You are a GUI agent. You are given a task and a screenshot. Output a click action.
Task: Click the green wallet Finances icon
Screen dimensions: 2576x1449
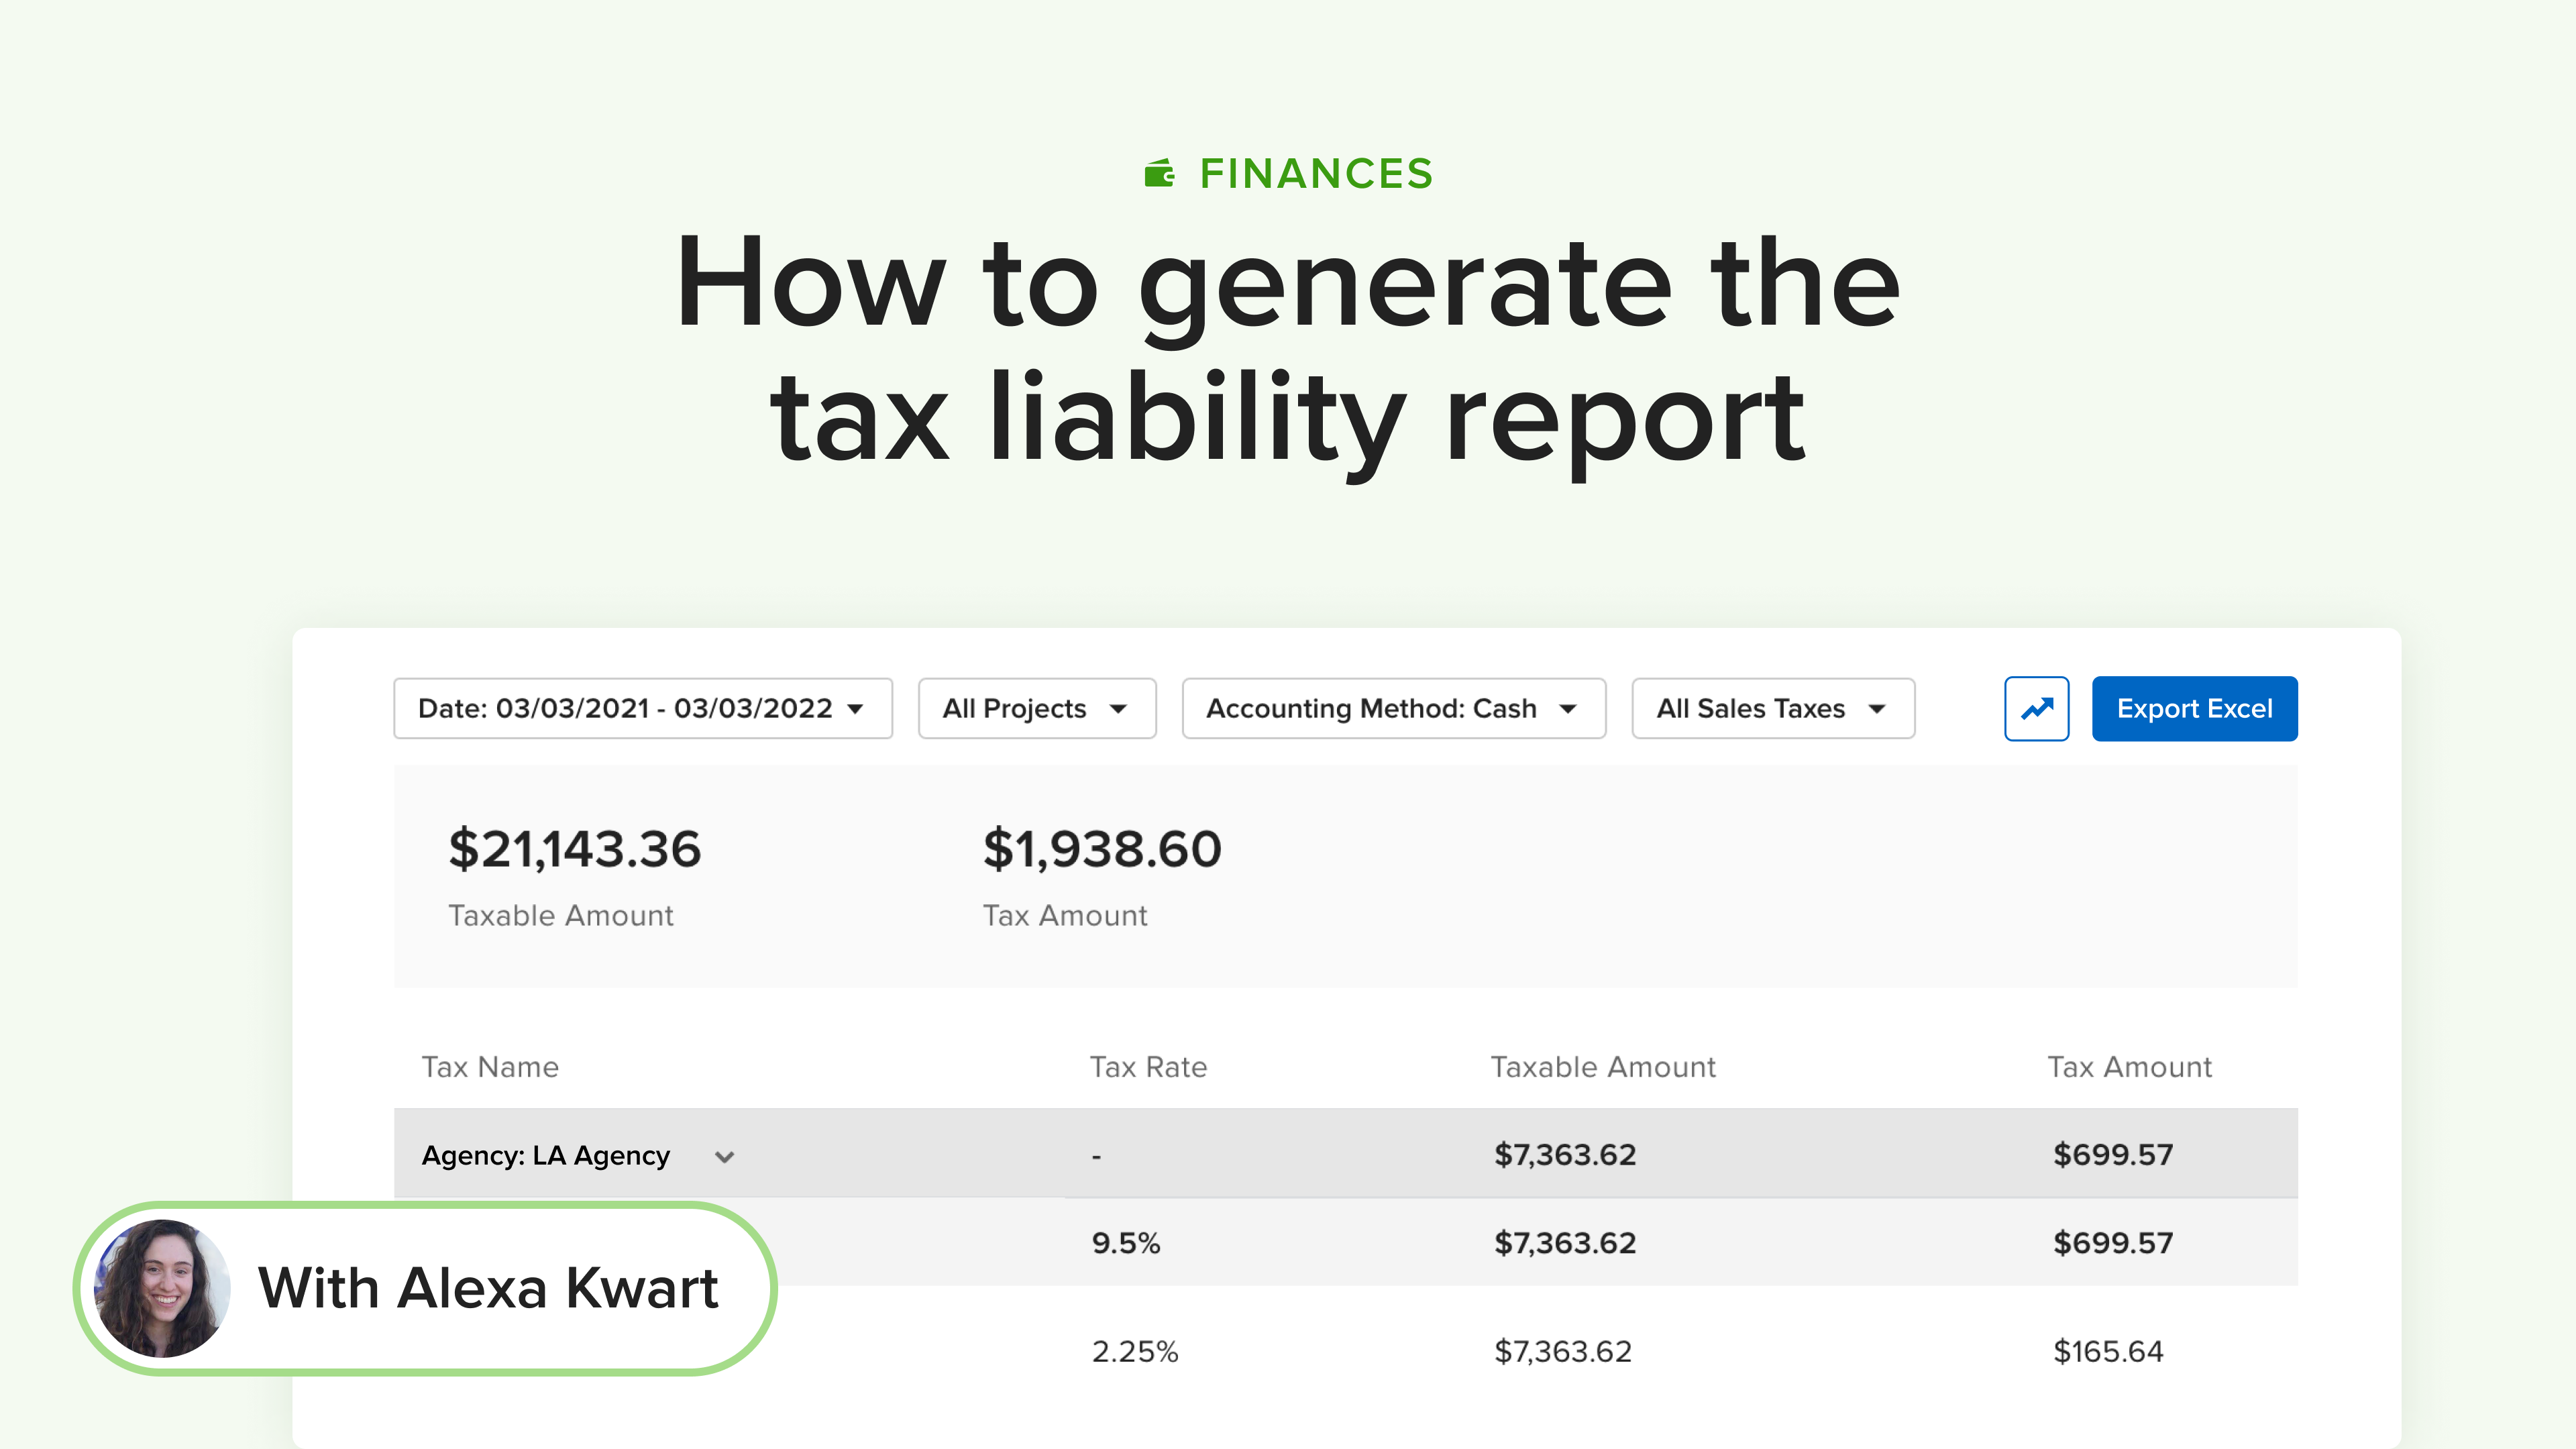1159,174
